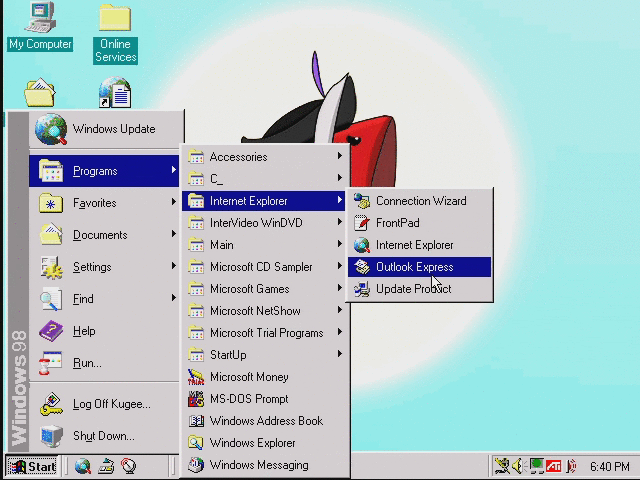Expand Main submenu arrow
This screenshot has height=480, width=640.
click(x=340, y=244)
